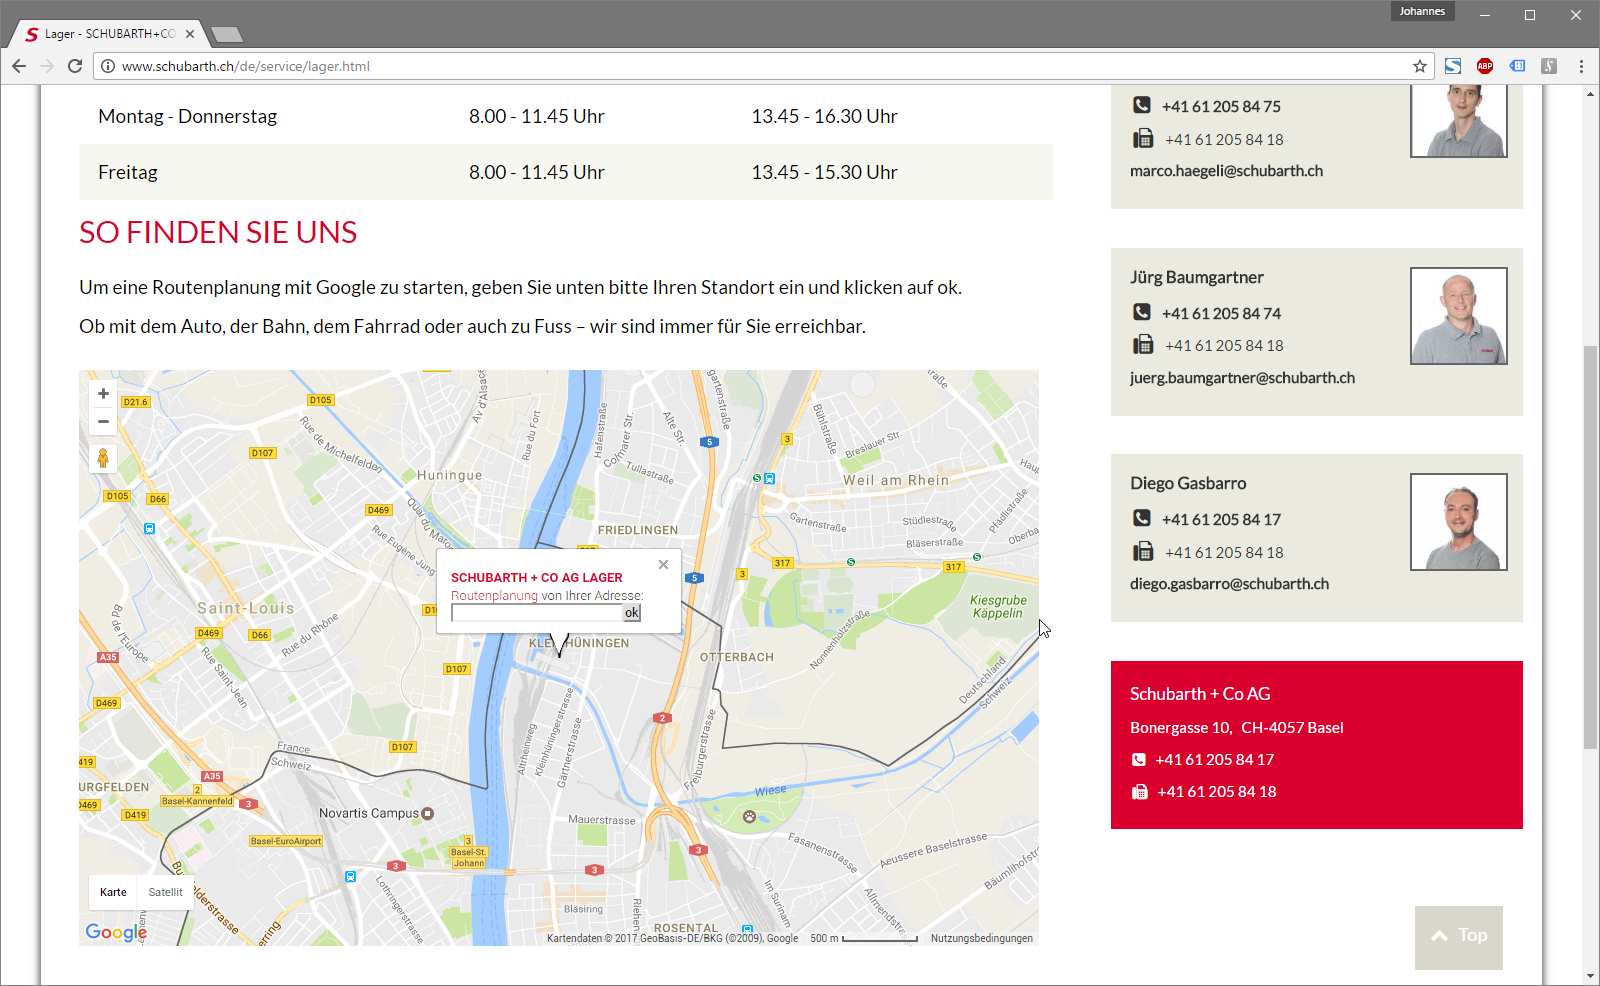The height and width of the screenshot is (986, 1600).
Task: Zoom in on the map with plus button
Action: coord(103,394)
